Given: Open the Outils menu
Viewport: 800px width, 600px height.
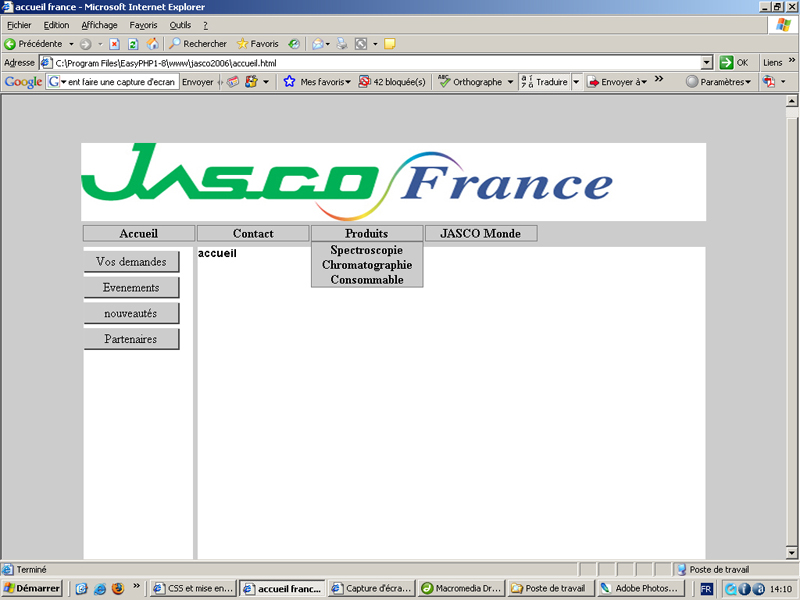Looking at the screenshot, I should point(180,25).
